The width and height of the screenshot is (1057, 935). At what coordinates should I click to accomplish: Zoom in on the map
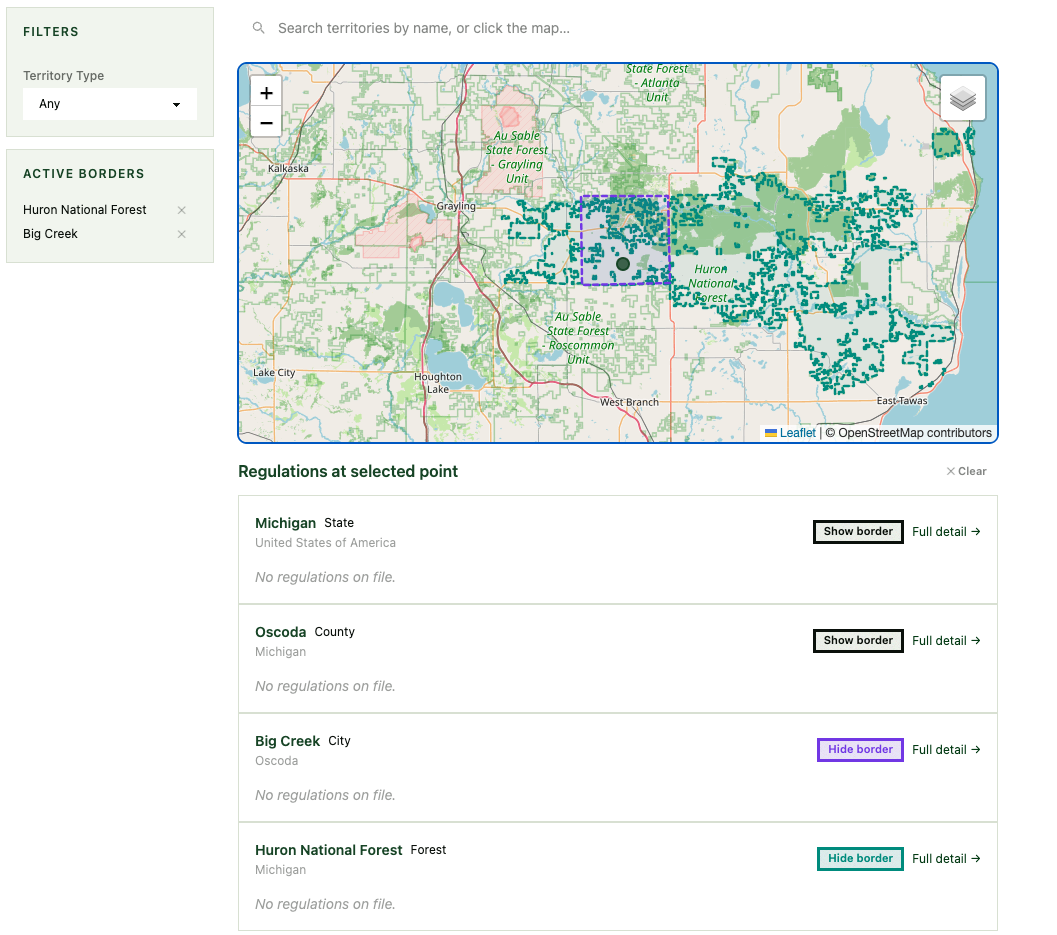click(x=266, y=93)
